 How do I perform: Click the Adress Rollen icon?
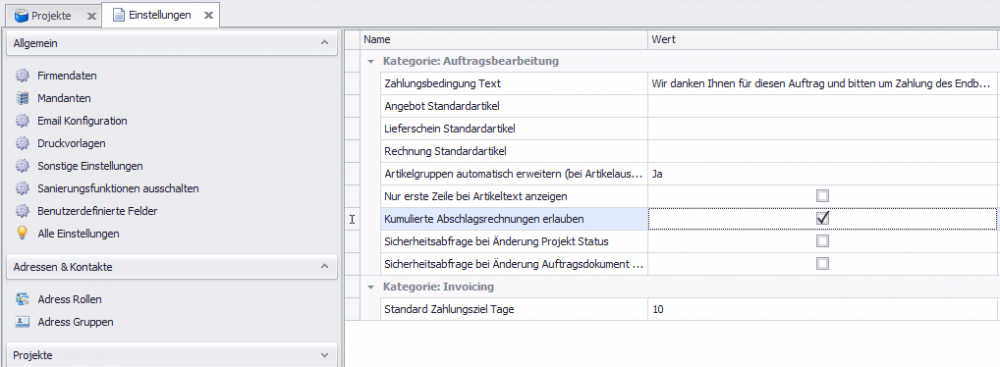[22, 299]
